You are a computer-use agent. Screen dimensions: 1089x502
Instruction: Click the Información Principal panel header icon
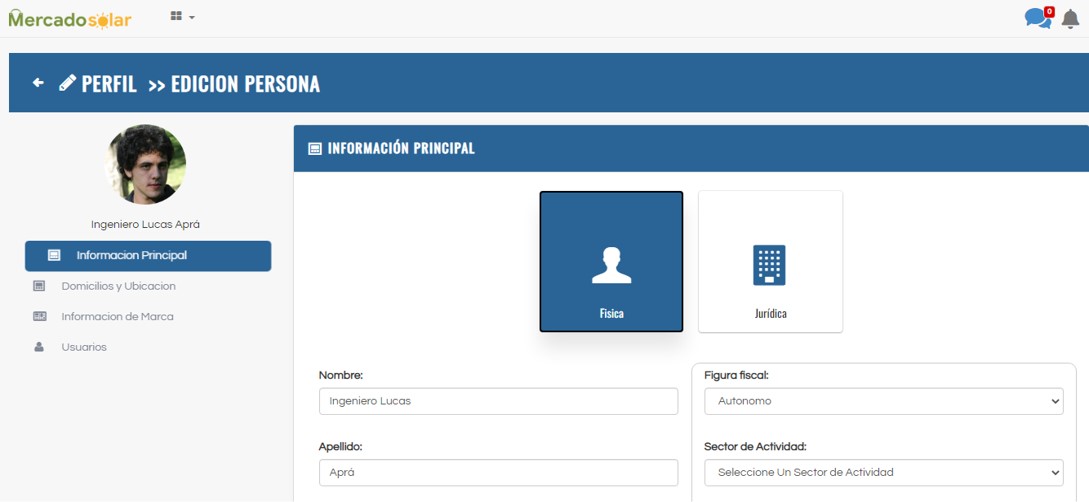coord(315,149)
